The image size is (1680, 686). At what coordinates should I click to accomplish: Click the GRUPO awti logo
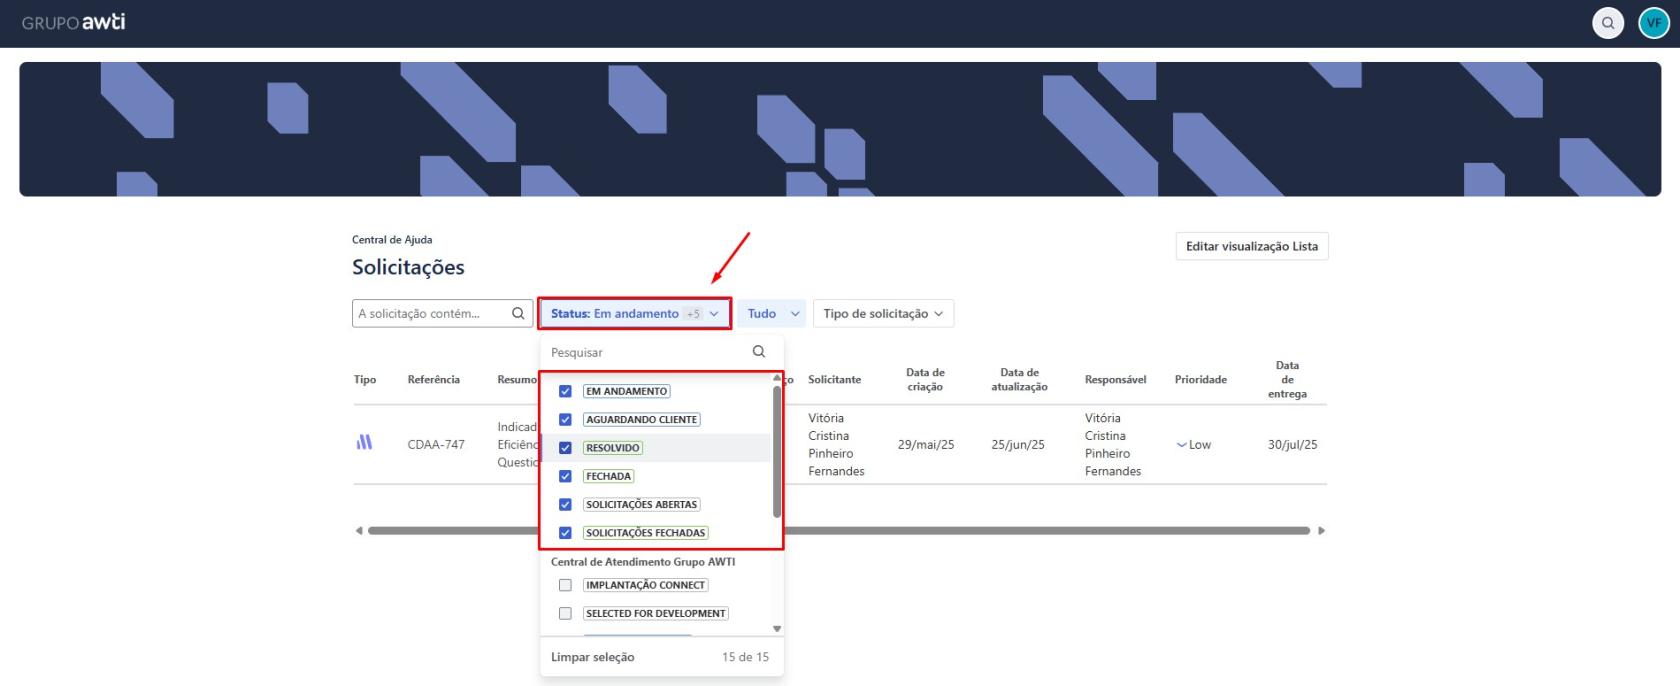point(74,22)
